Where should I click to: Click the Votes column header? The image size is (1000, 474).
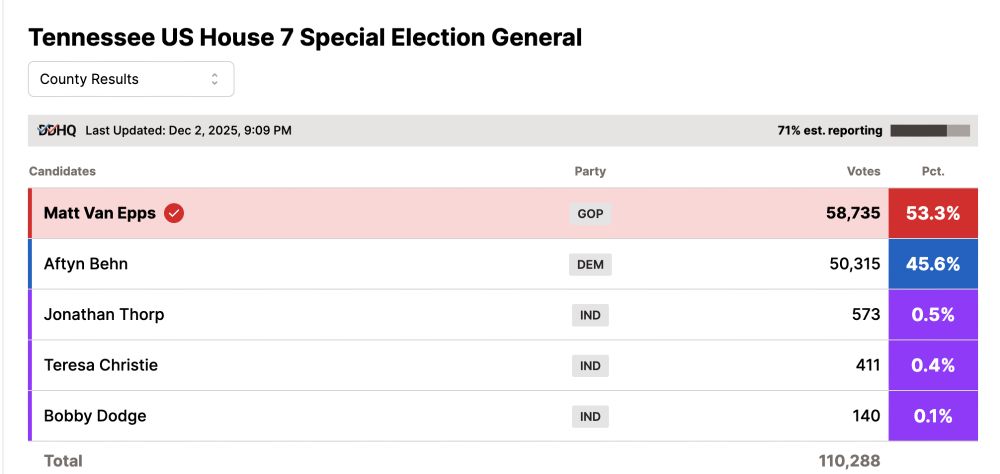tap(863, 171)
